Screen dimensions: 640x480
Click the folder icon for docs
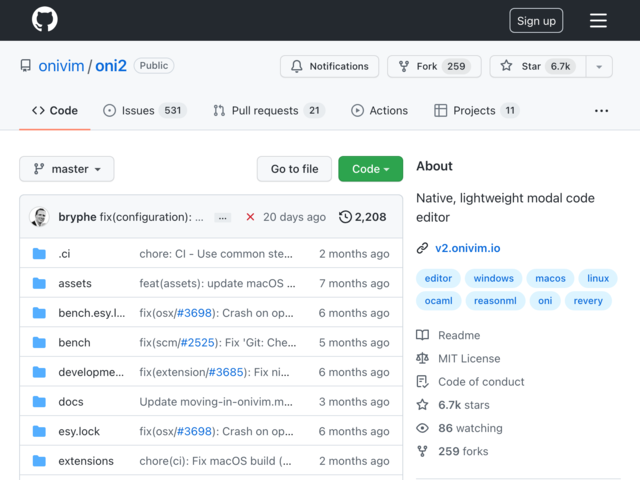pyautogui.click(x=39, y=402)
